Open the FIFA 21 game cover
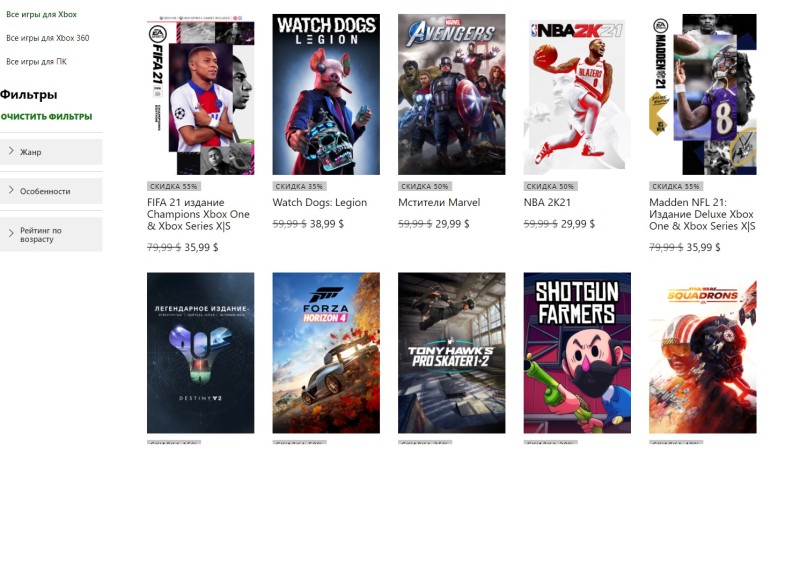 point(201,94)
